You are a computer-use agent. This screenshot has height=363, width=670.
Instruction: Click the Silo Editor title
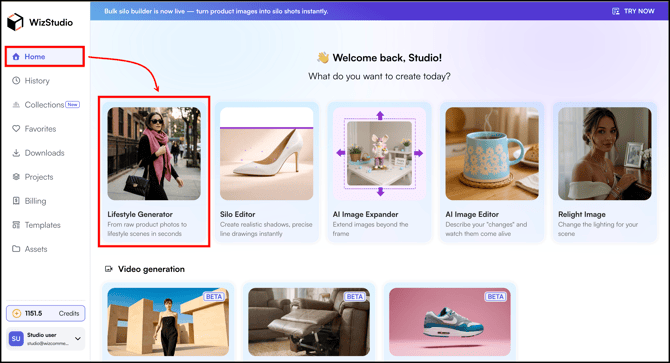(238, 214)
